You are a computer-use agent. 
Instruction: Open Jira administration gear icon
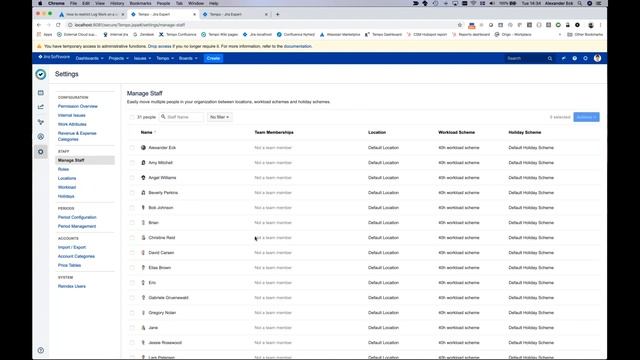tap(585, 58)
